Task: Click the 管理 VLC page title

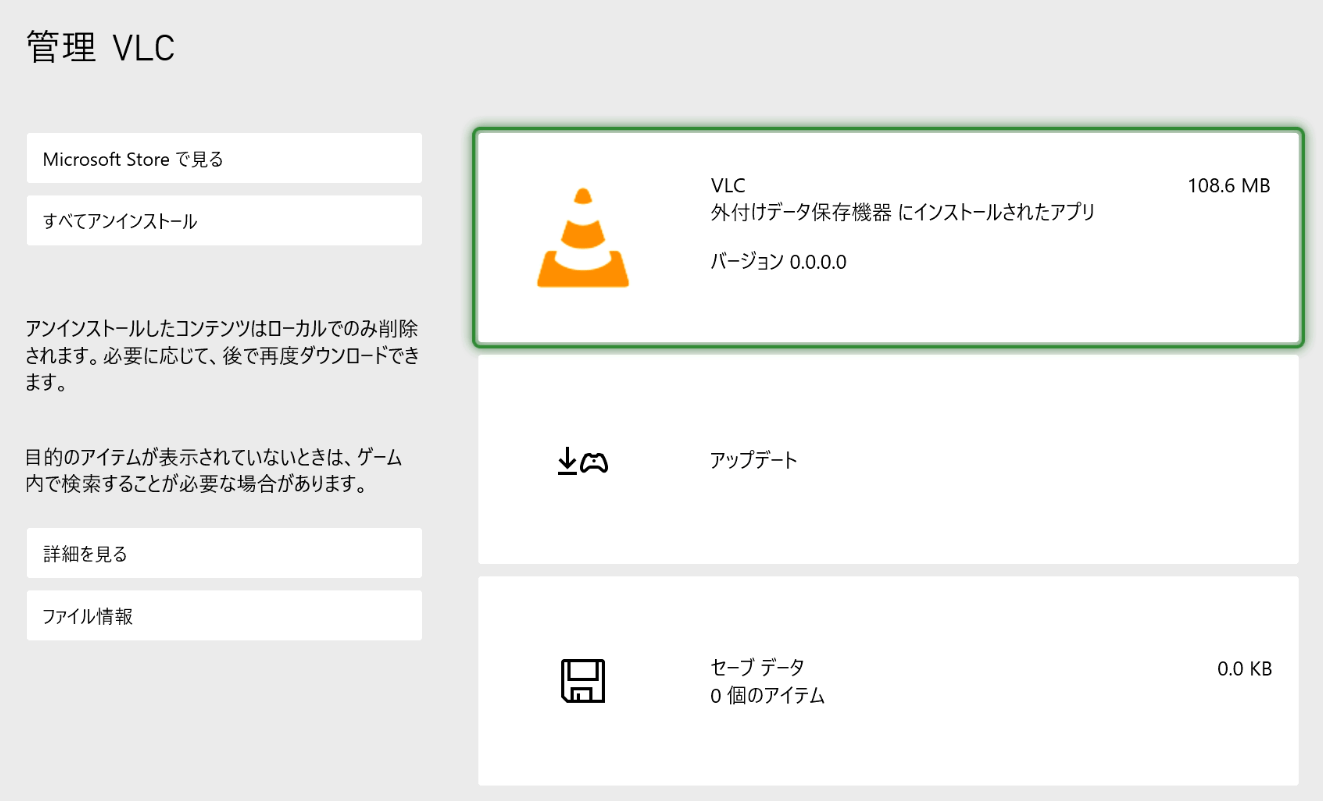Action: (101, 48)
